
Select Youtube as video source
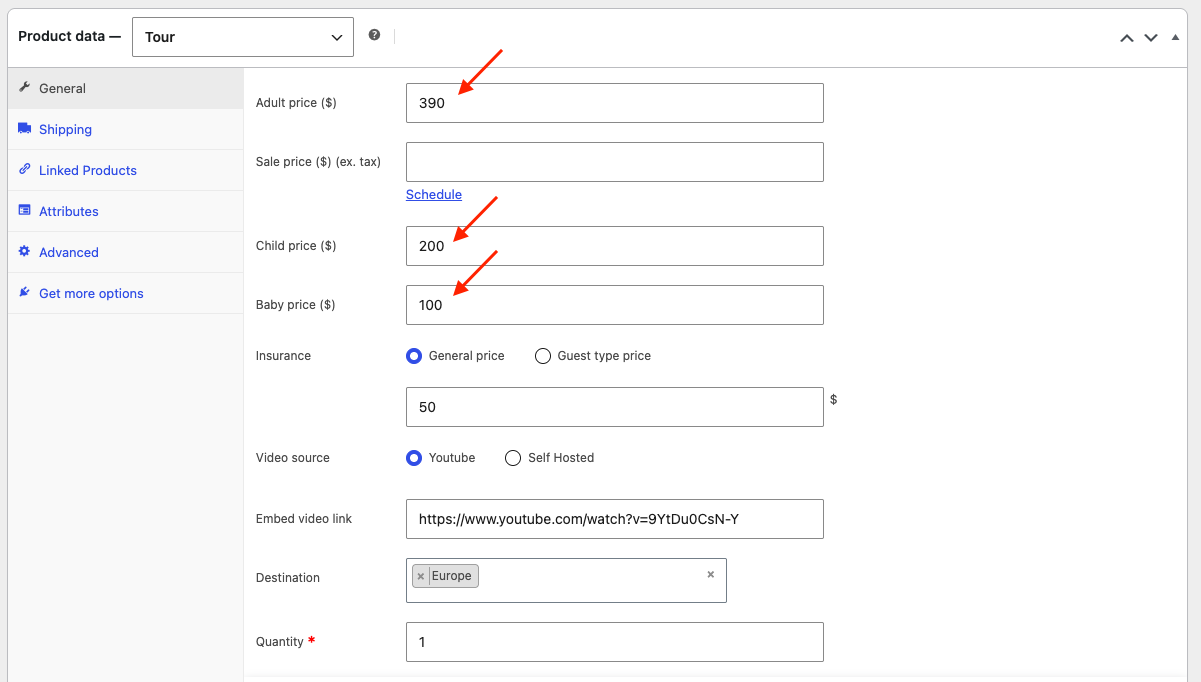pyautogui.click(x=414, y=458)
